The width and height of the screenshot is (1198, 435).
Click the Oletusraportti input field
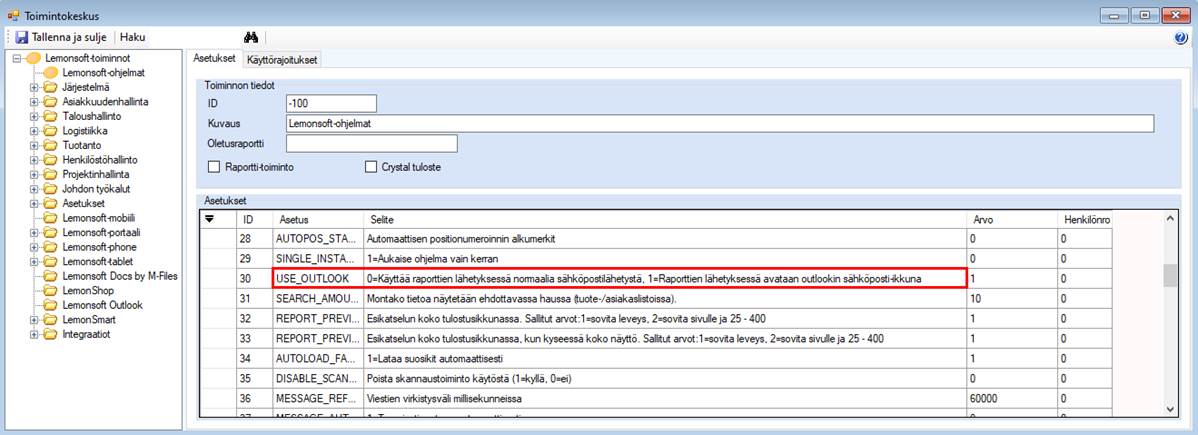[x=371, y=143]
